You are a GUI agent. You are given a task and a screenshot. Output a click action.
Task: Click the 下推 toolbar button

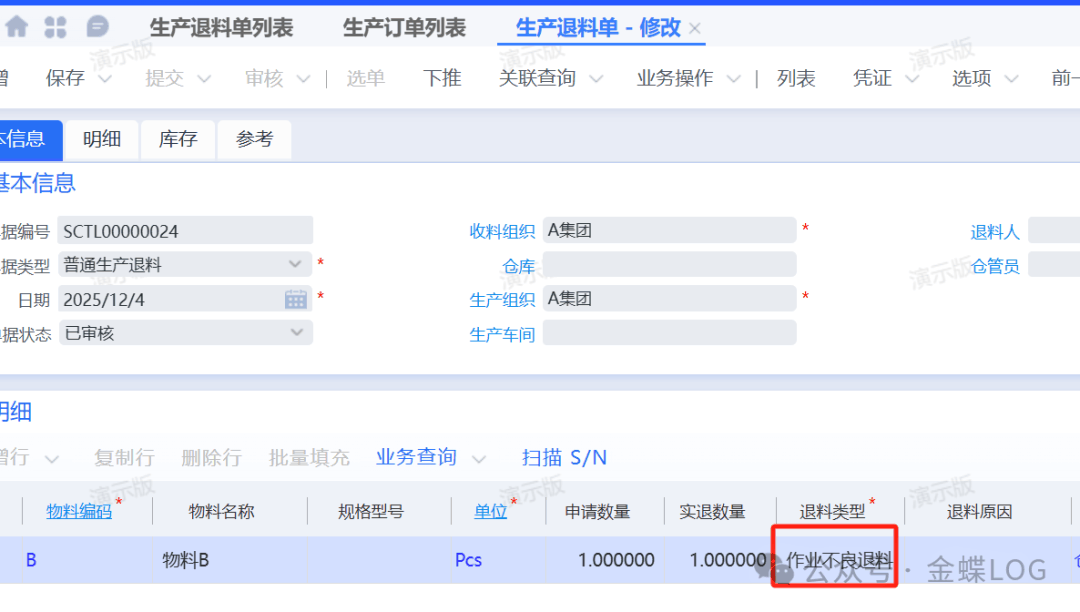(442, 78)
